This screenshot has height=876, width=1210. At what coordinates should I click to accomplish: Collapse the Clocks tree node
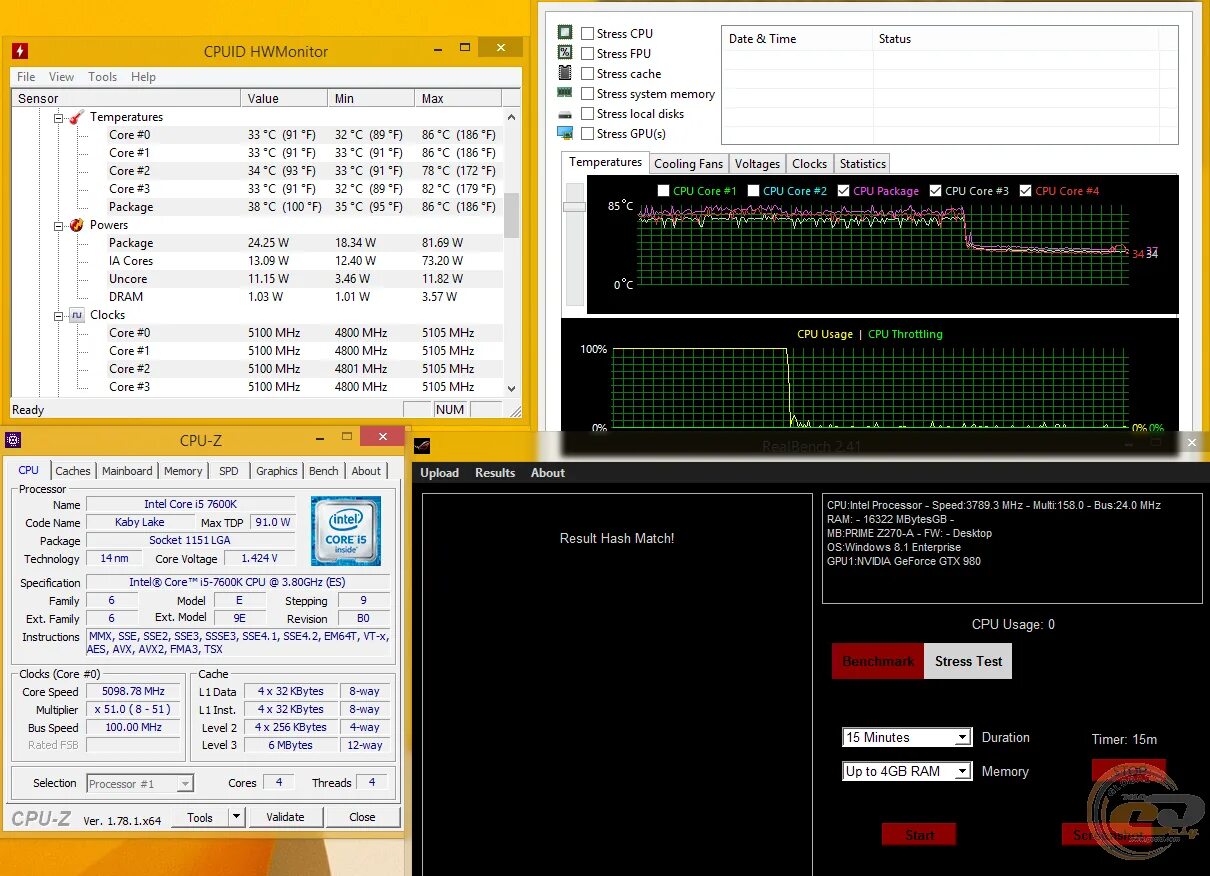click(59, 315)
